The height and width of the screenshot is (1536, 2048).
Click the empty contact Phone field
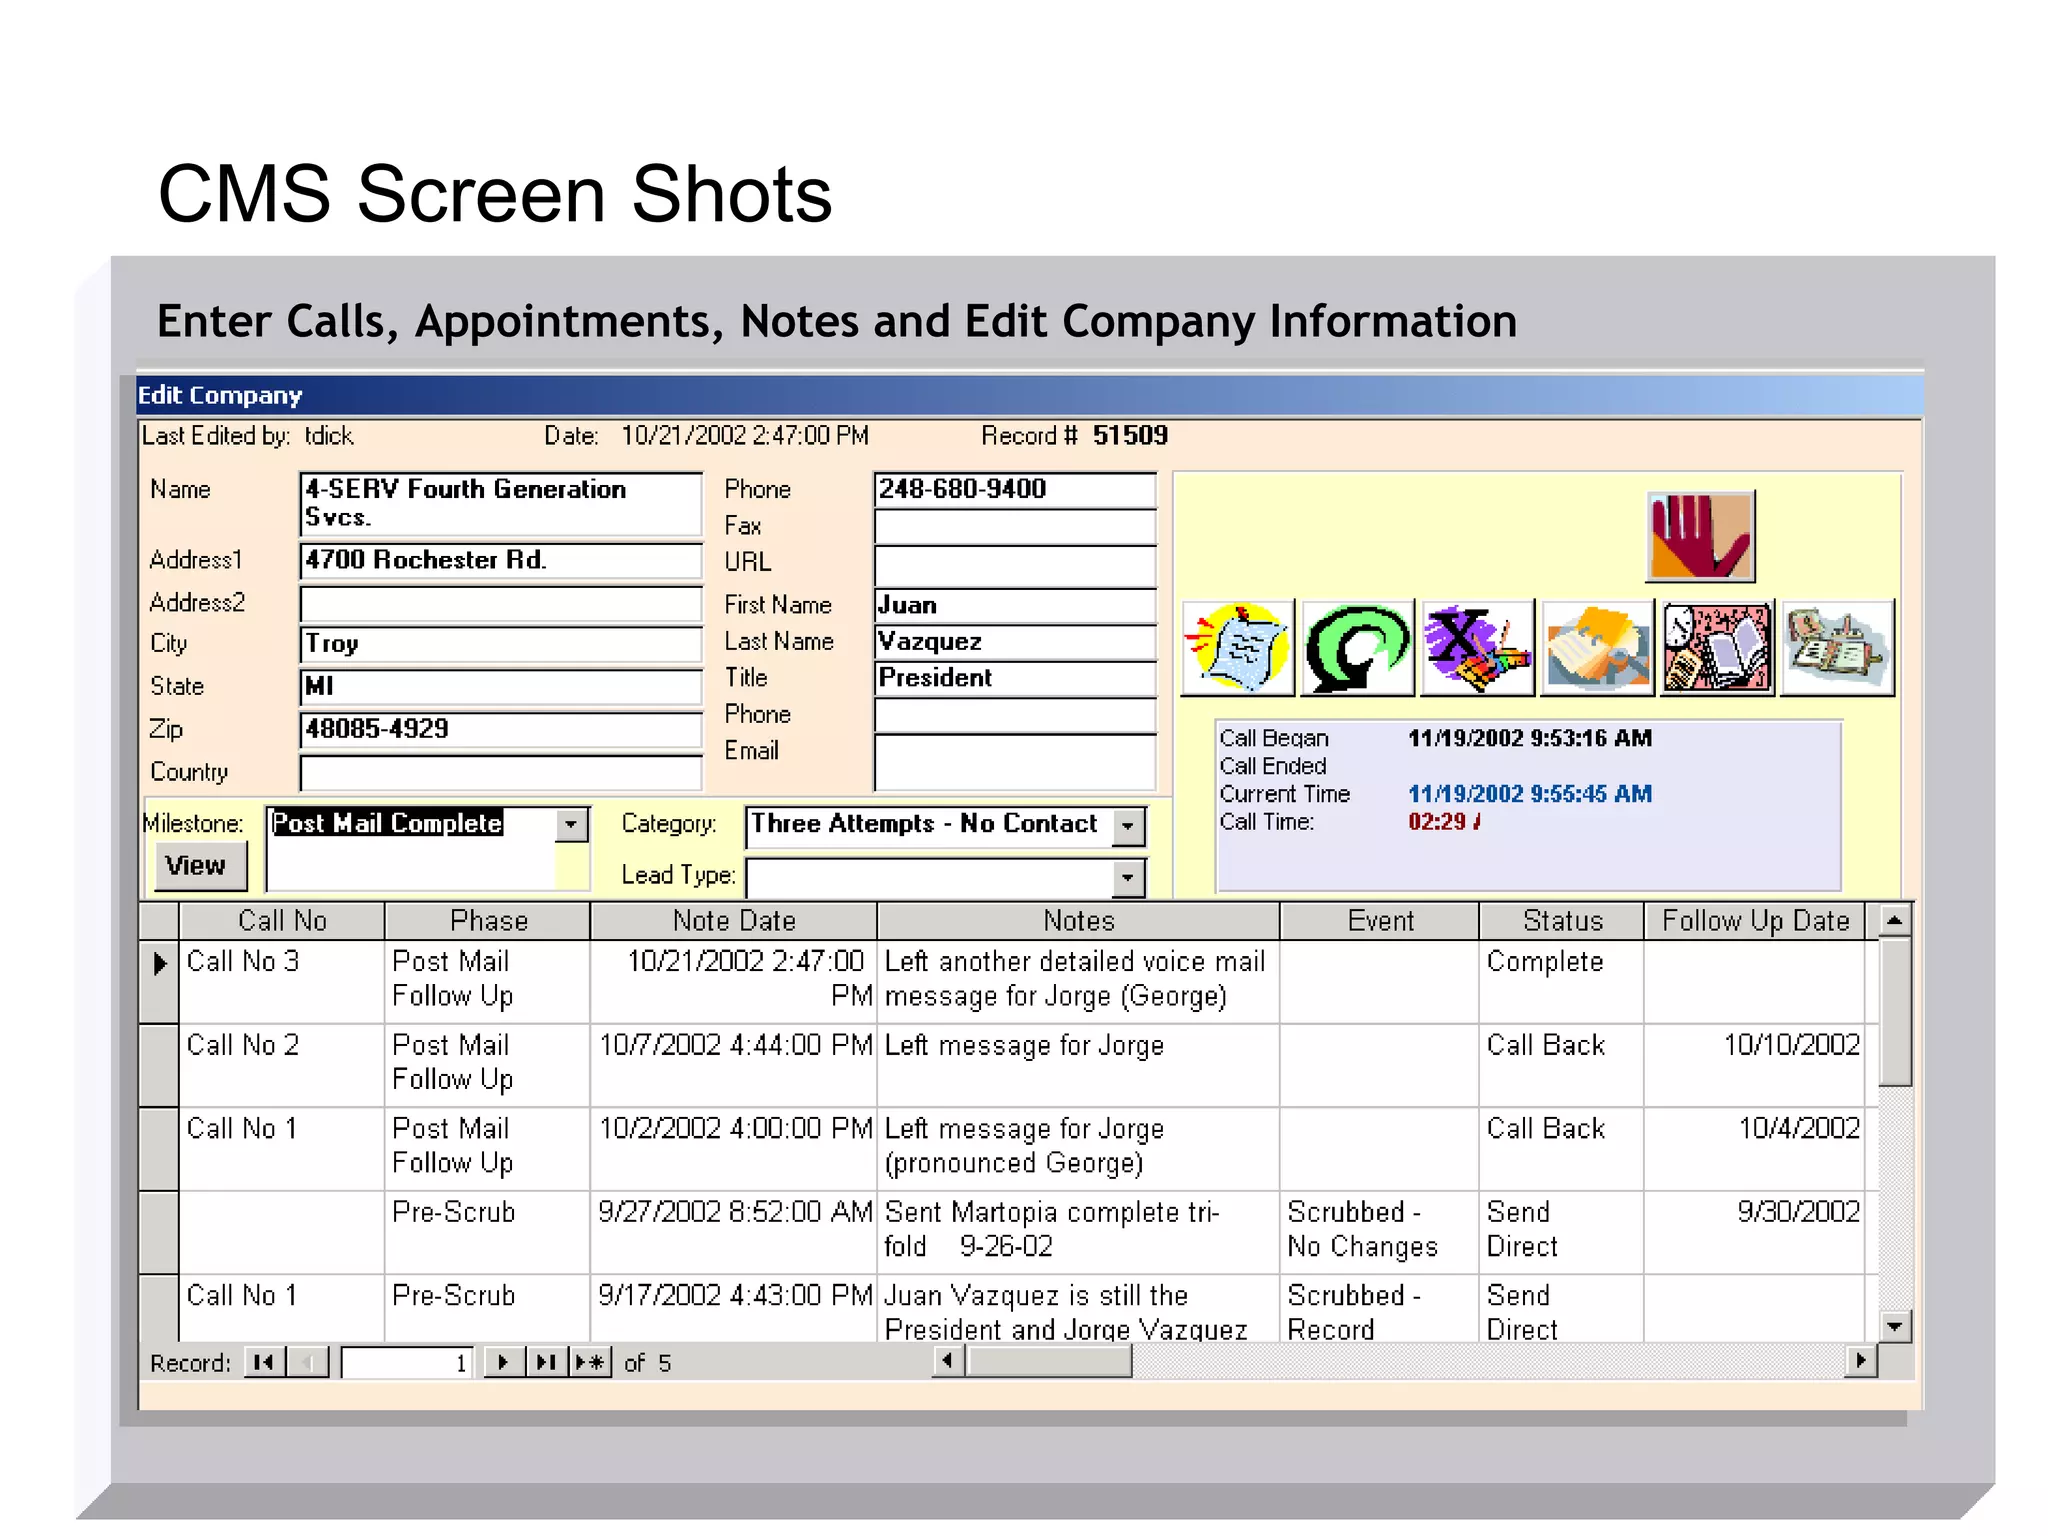1015,715
